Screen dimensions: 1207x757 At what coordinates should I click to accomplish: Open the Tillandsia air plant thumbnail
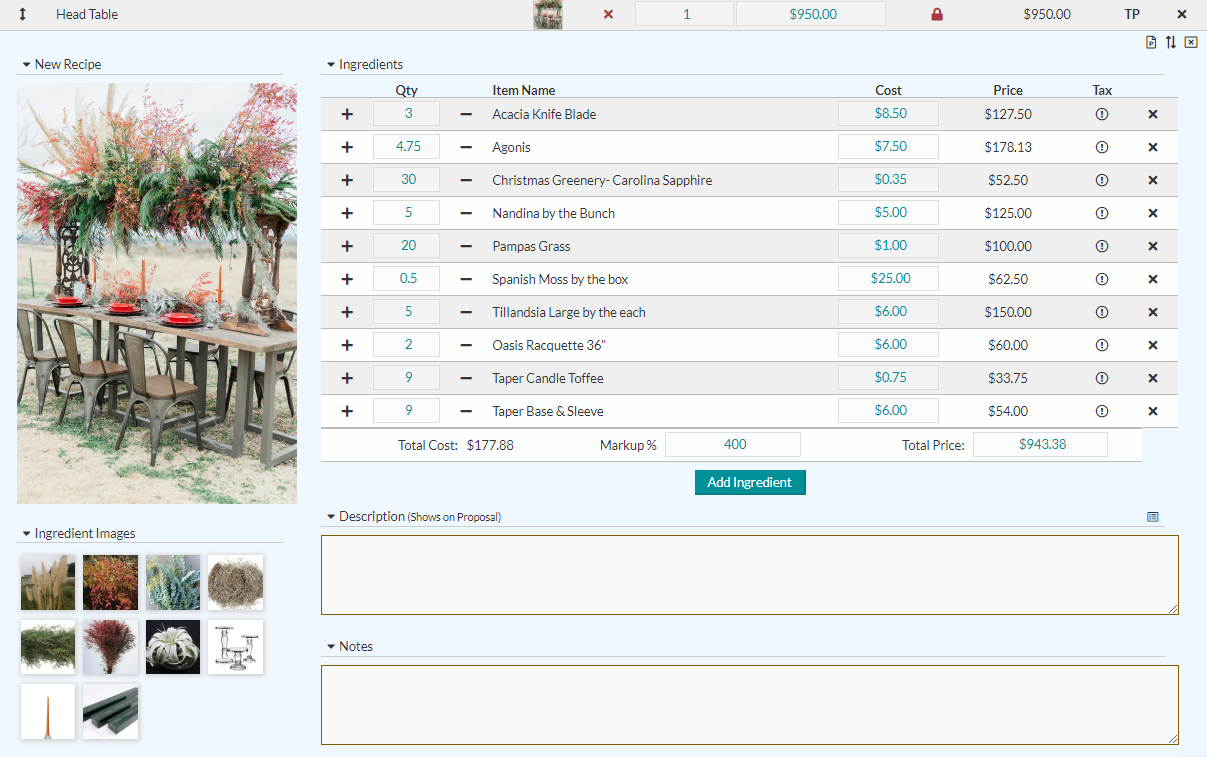click(173, 647)
